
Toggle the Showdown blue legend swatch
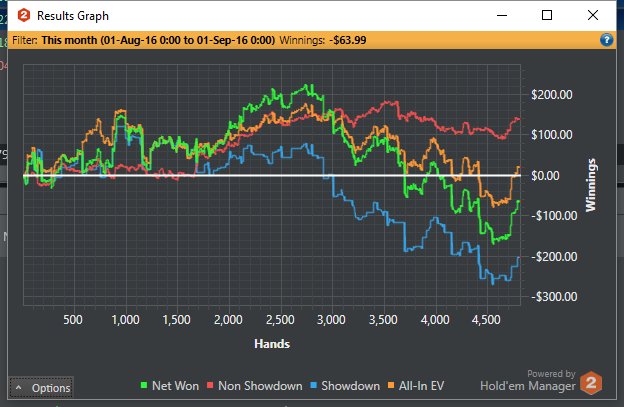313,385
